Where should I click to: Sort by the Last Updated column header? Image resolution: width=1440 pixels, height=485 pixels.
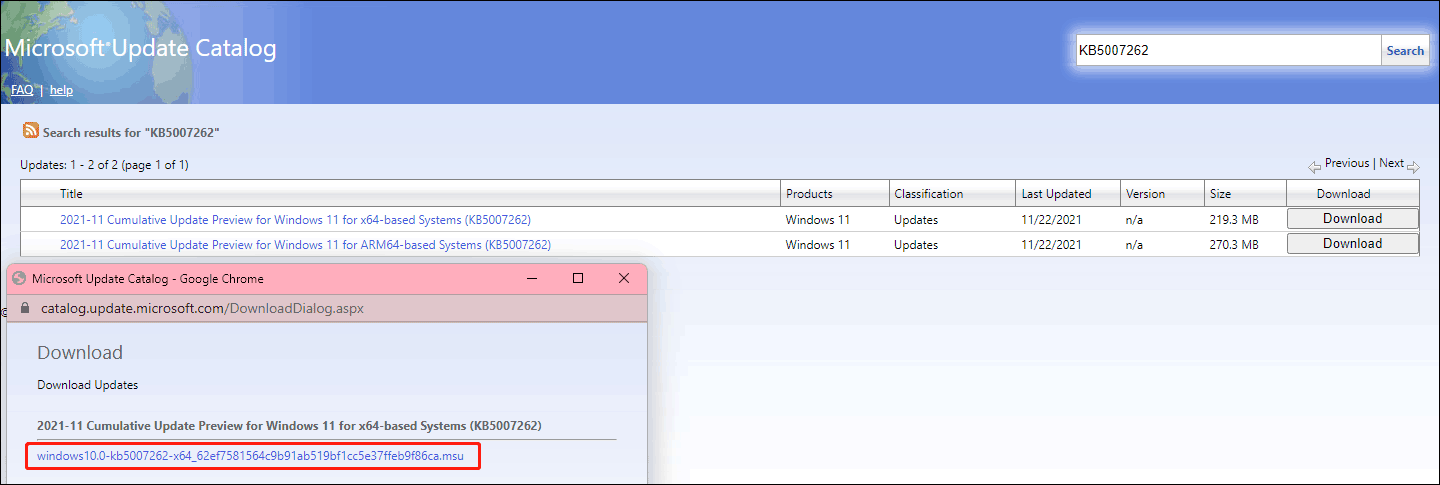coord(1056,194)
